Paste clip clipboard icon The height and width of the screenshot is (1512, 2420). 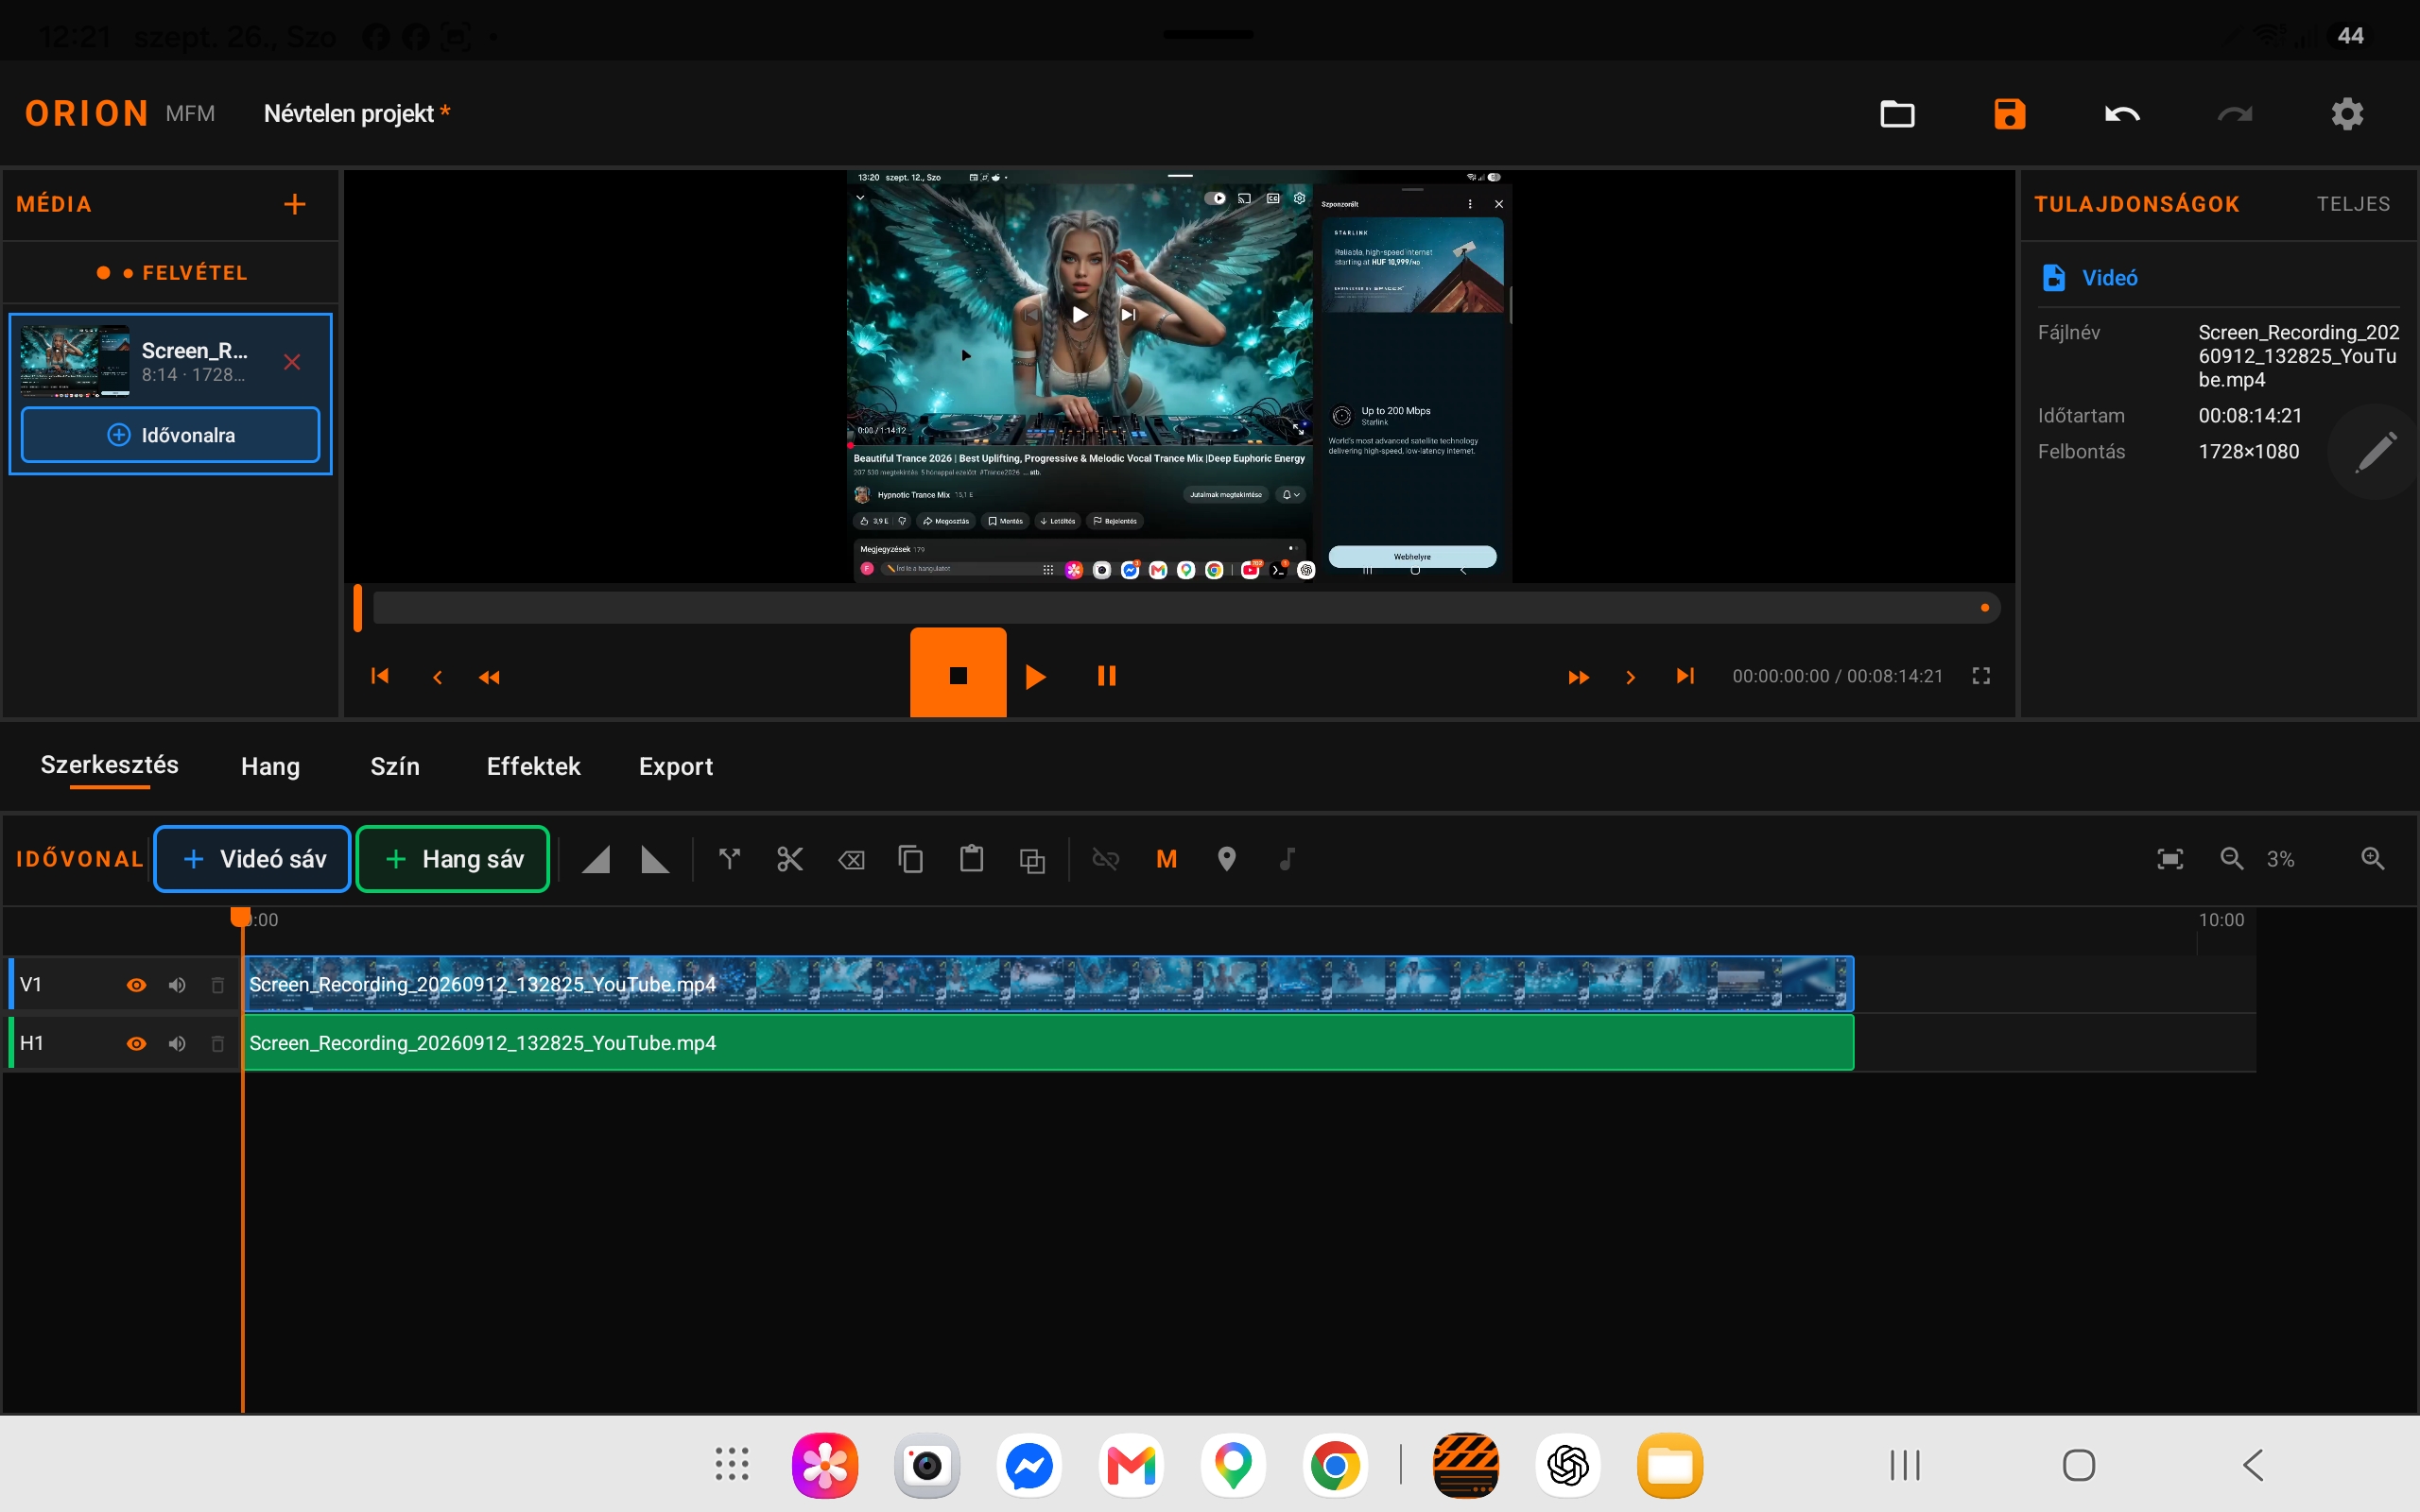point(971,859)
